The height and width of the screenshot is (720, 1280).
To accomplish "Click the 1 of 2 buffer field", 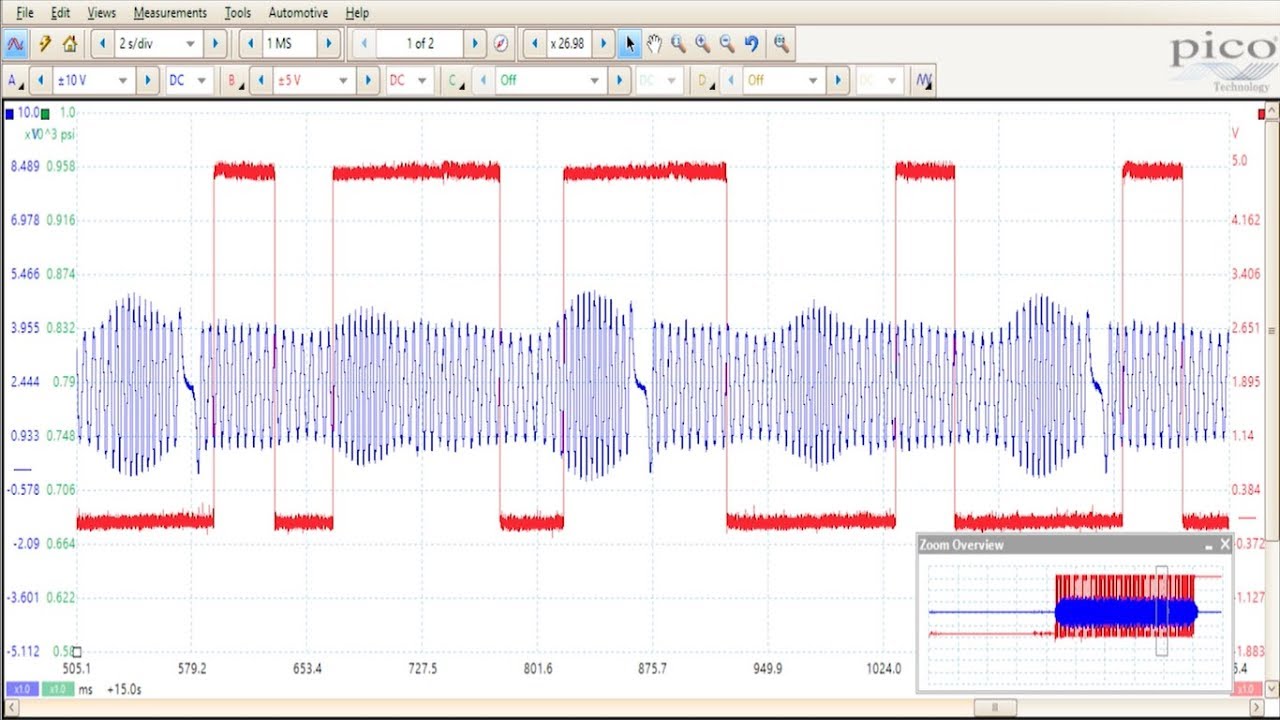I will click(x=420, y=44).
